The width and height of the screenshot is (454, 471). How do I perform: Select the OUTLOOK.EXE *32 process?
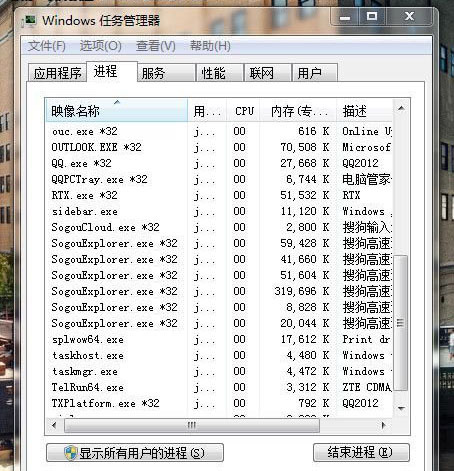tap(219, 147)
